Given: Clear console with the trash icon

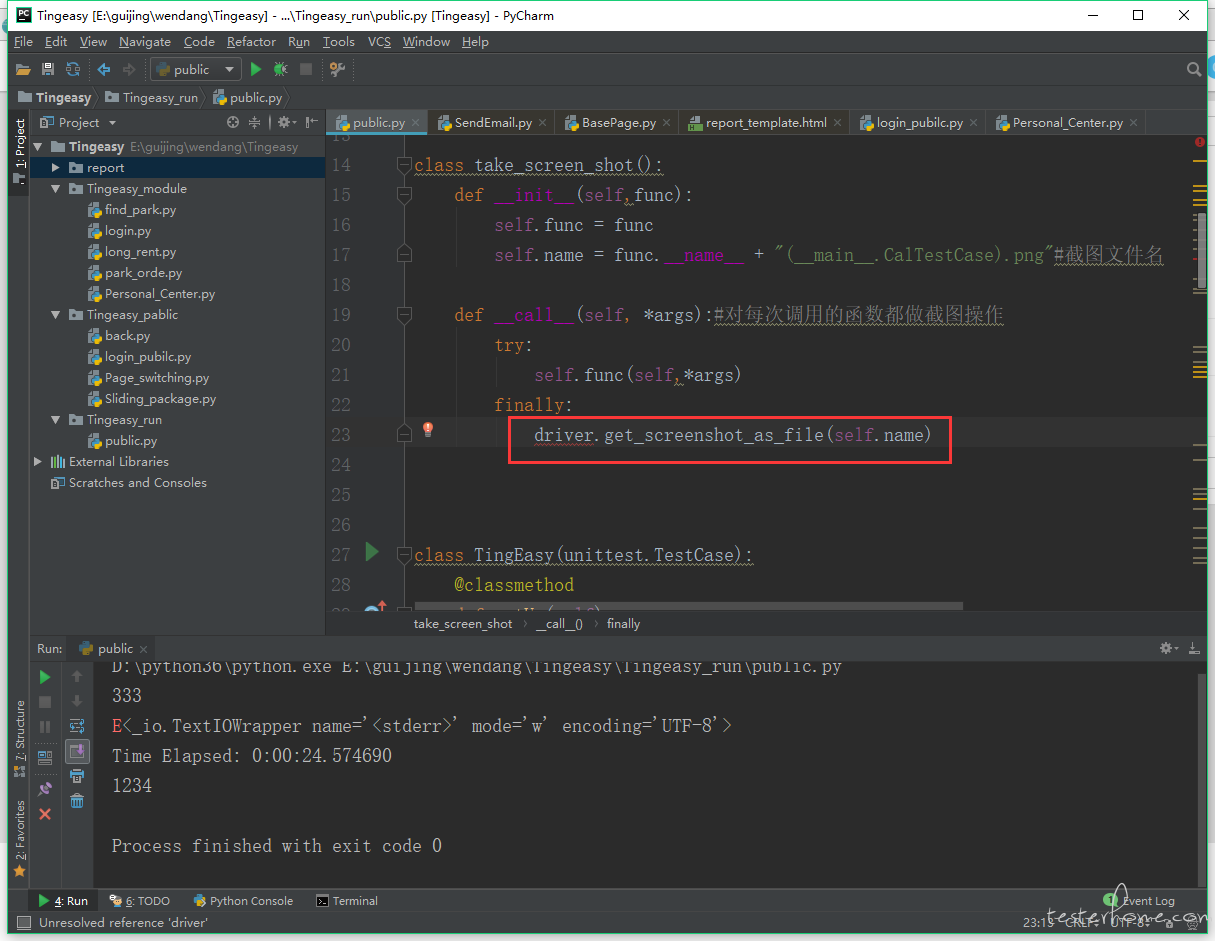Looking at the screenshot, I should point(77,801).
